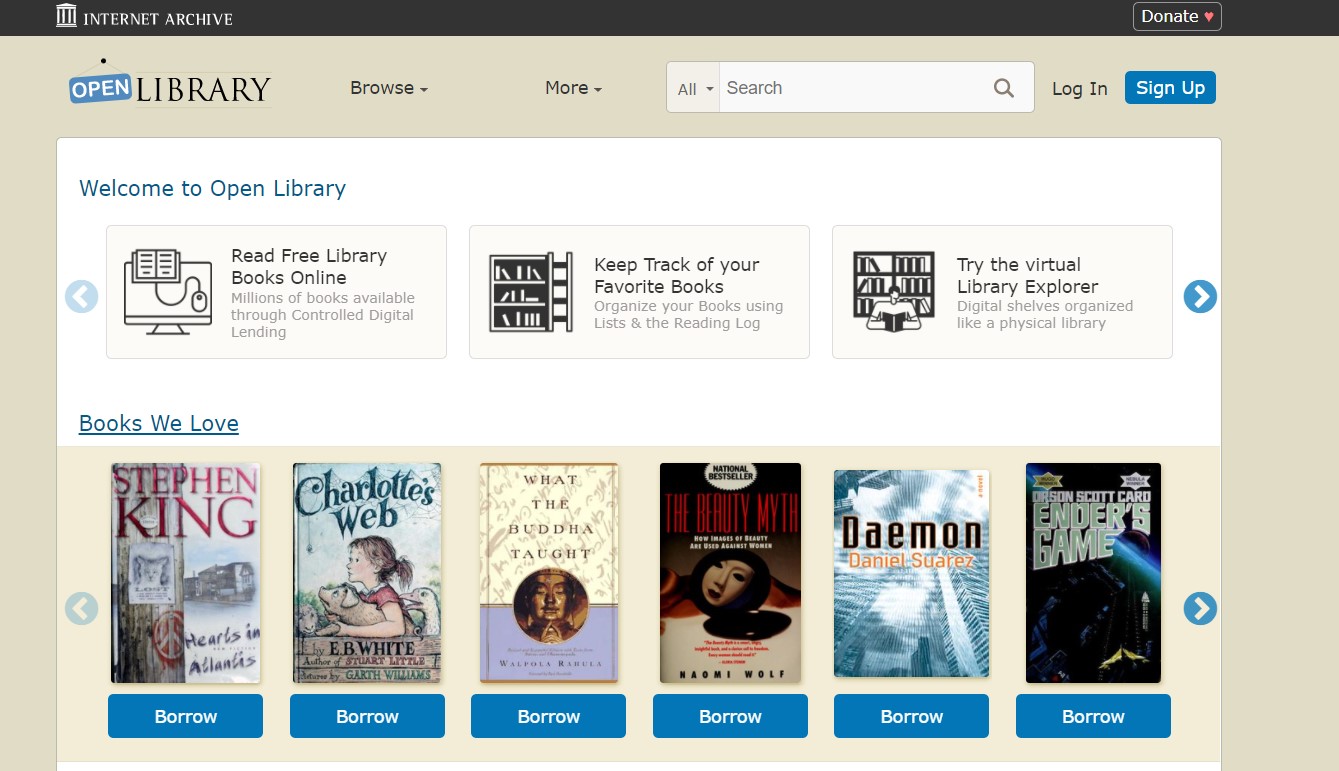Screen dimensions: 1339x771
Task: Open the Open Library home logo
Action: (x=169, y=83)
